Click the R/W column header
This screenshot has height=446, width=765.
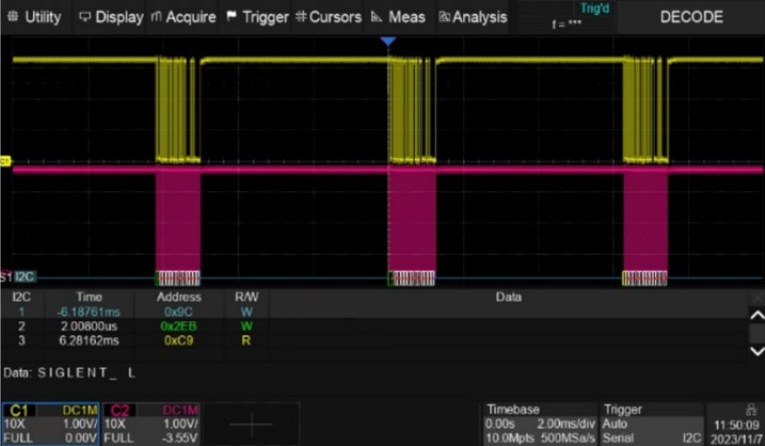246,297
